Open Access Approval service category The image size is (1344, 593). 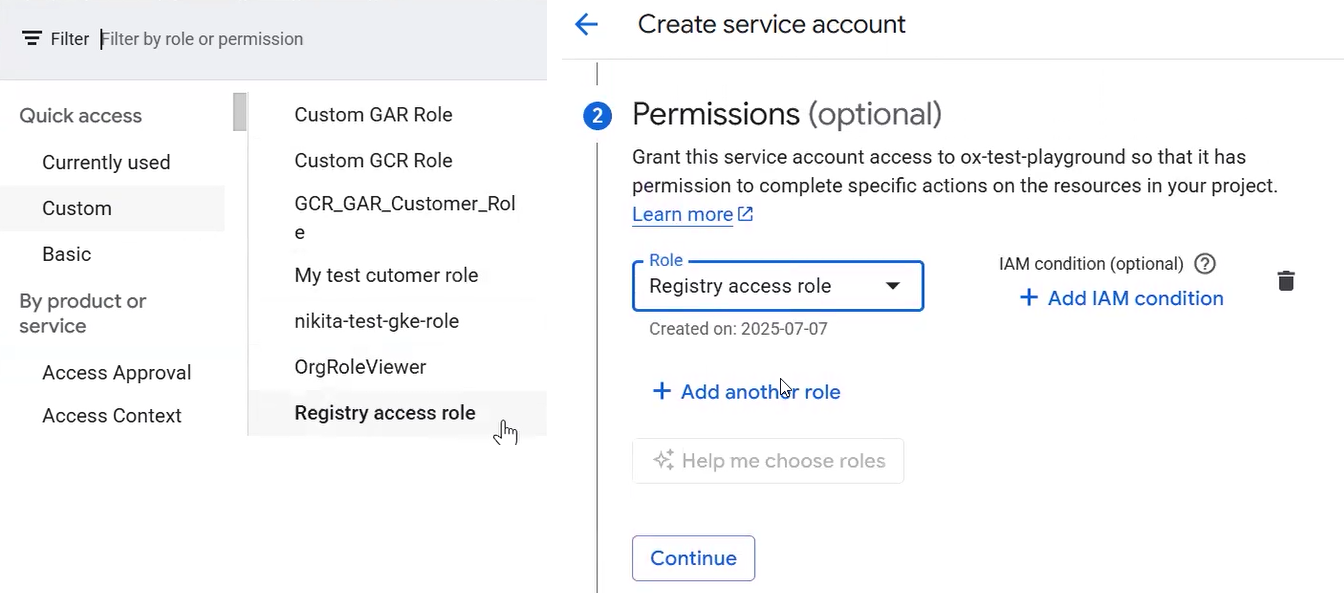[x=116, y=372]
